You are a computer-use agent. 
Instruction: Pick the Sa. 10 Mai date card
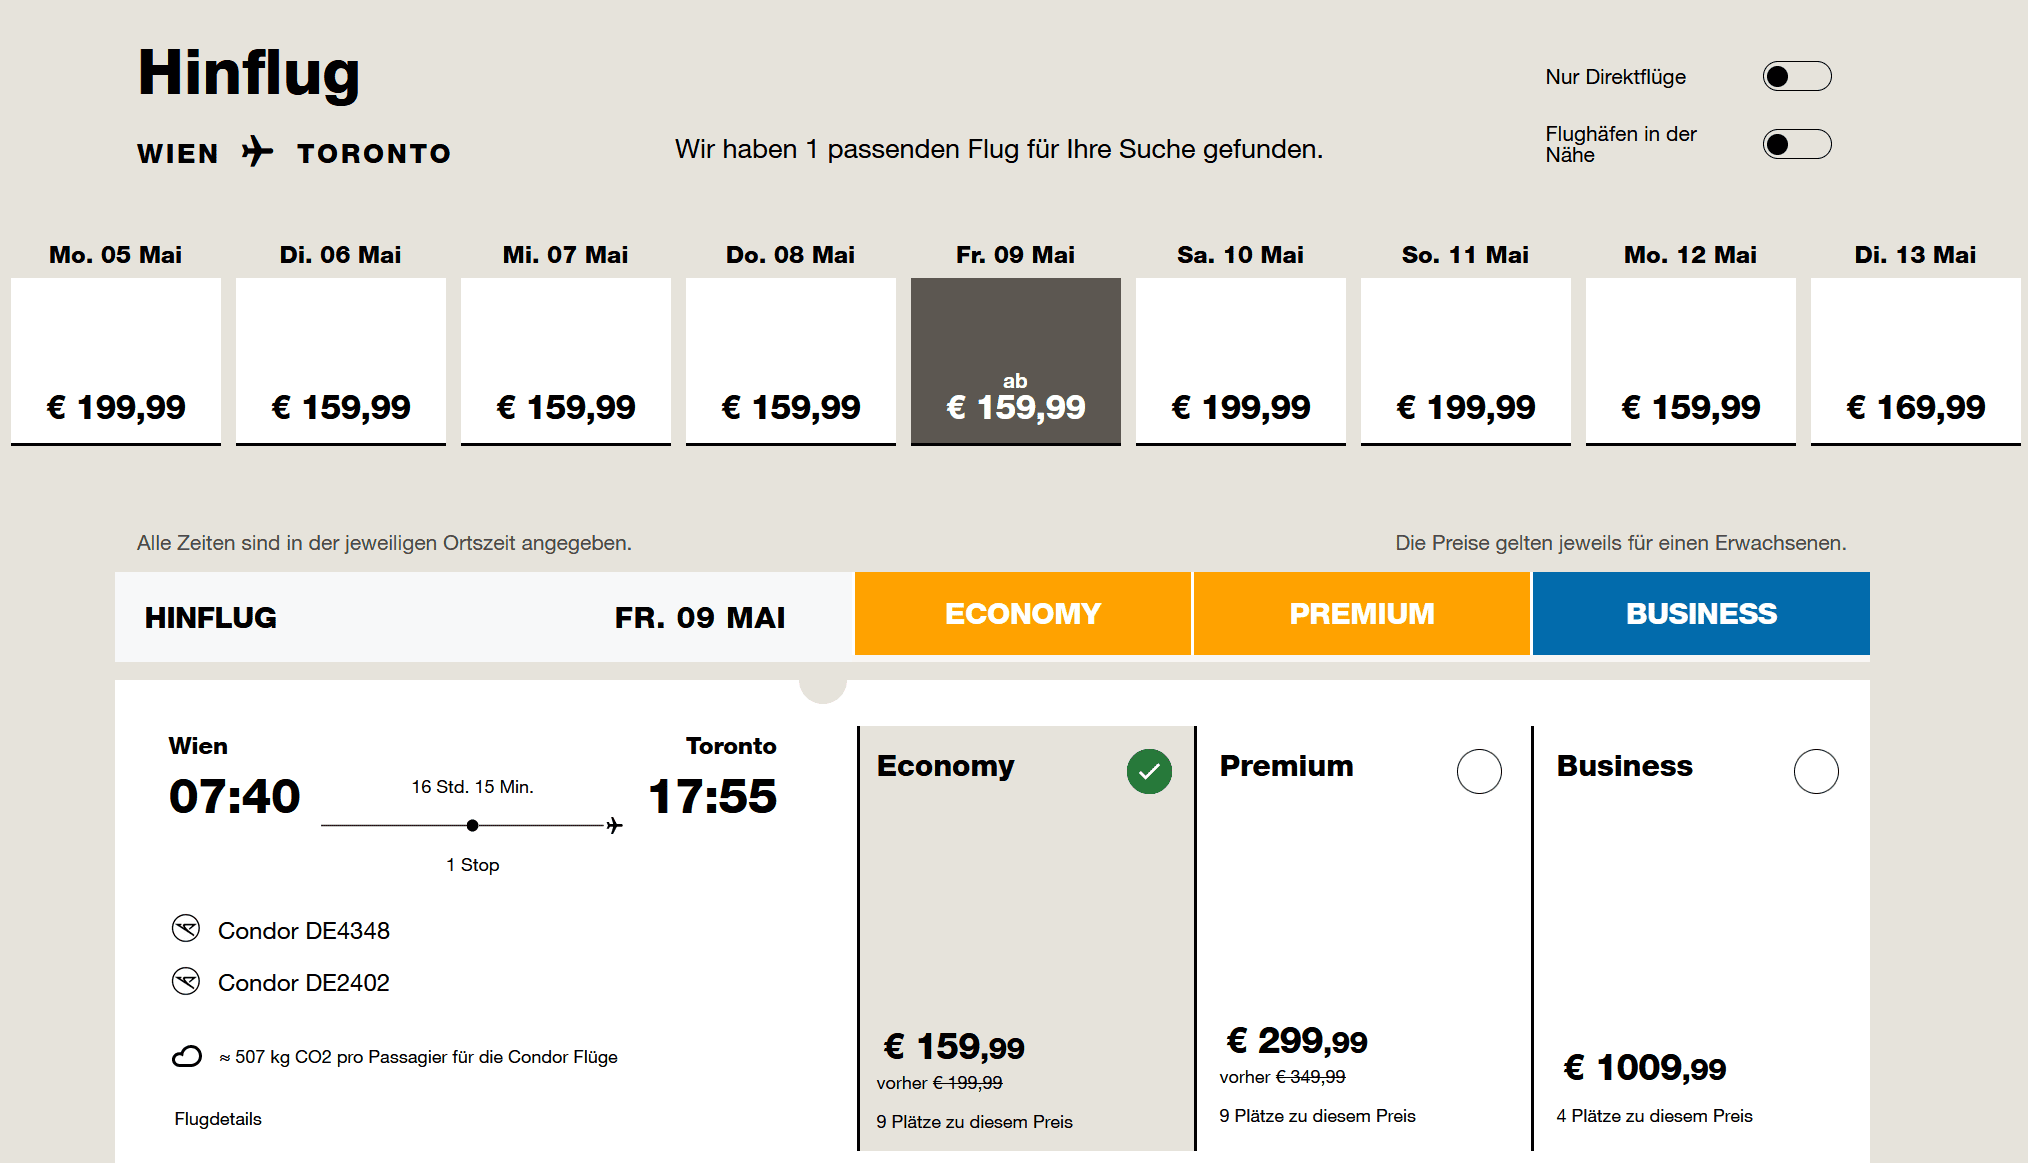click(1240, 360)
